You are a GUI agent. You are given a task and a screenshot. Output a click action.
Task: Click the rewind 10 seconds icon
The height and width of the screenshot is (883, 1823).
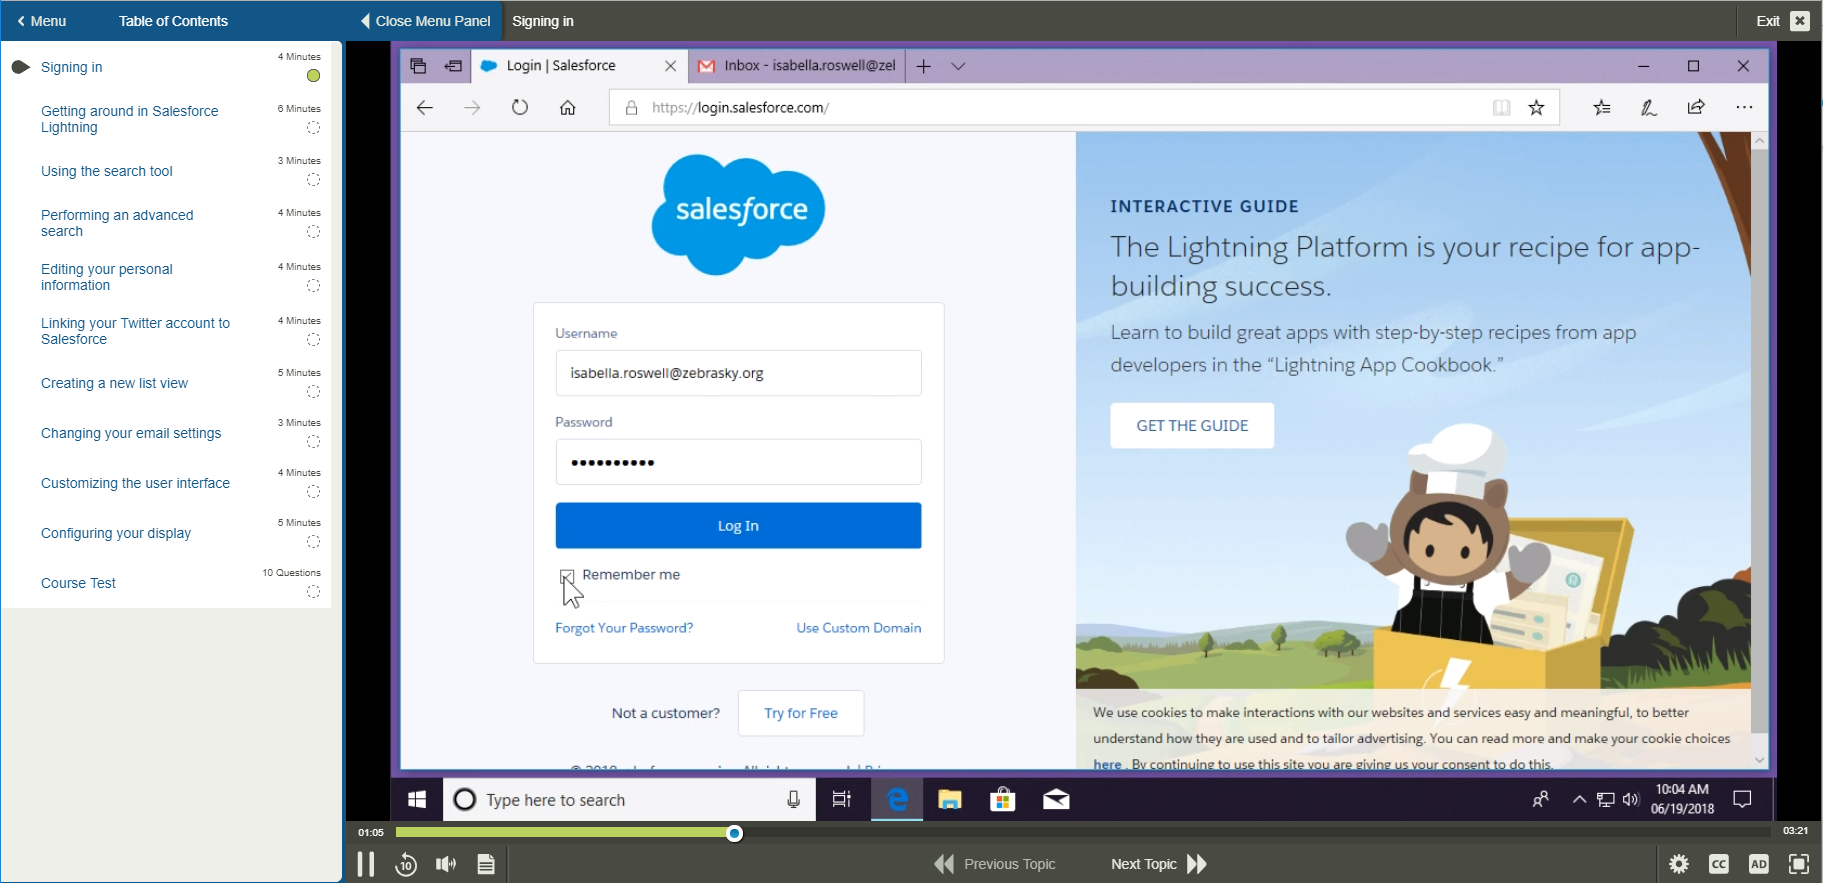(x=406, y=864)
